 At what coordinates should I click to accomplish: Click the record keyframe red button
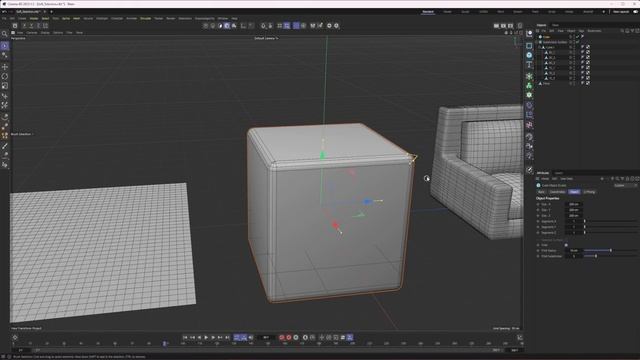coord(282,338)
